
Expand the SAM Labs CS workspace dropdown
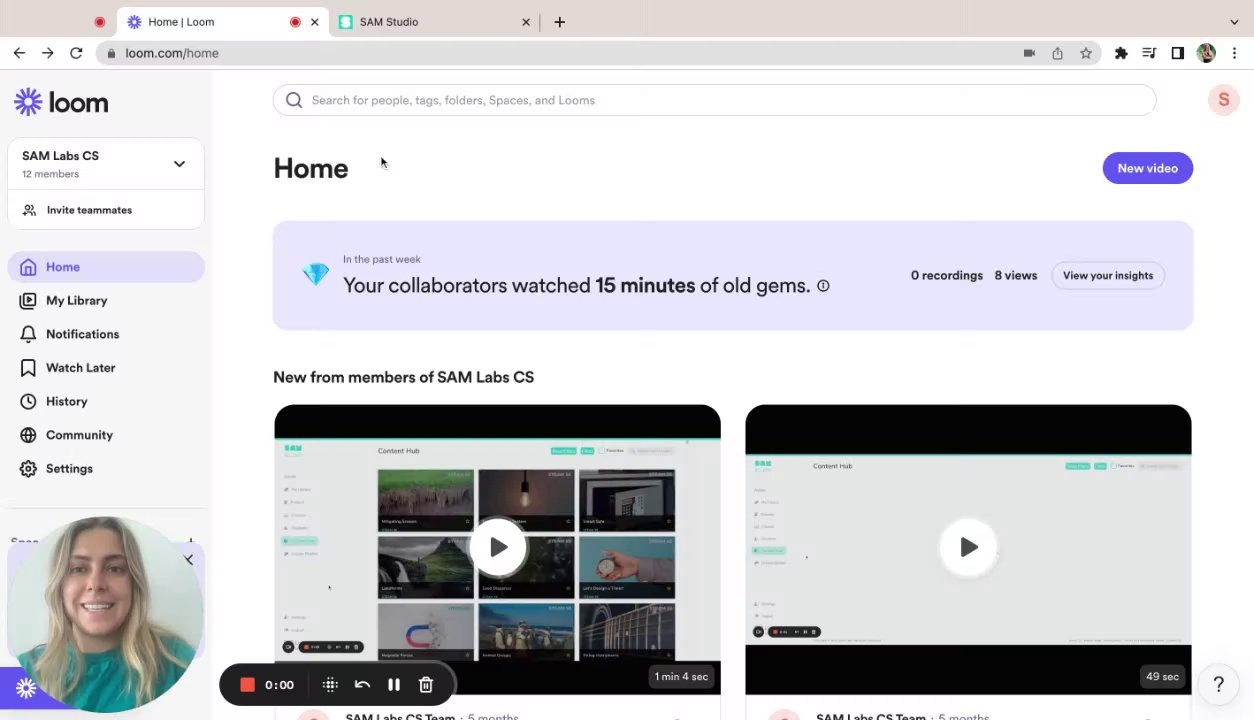click(179, 164)
